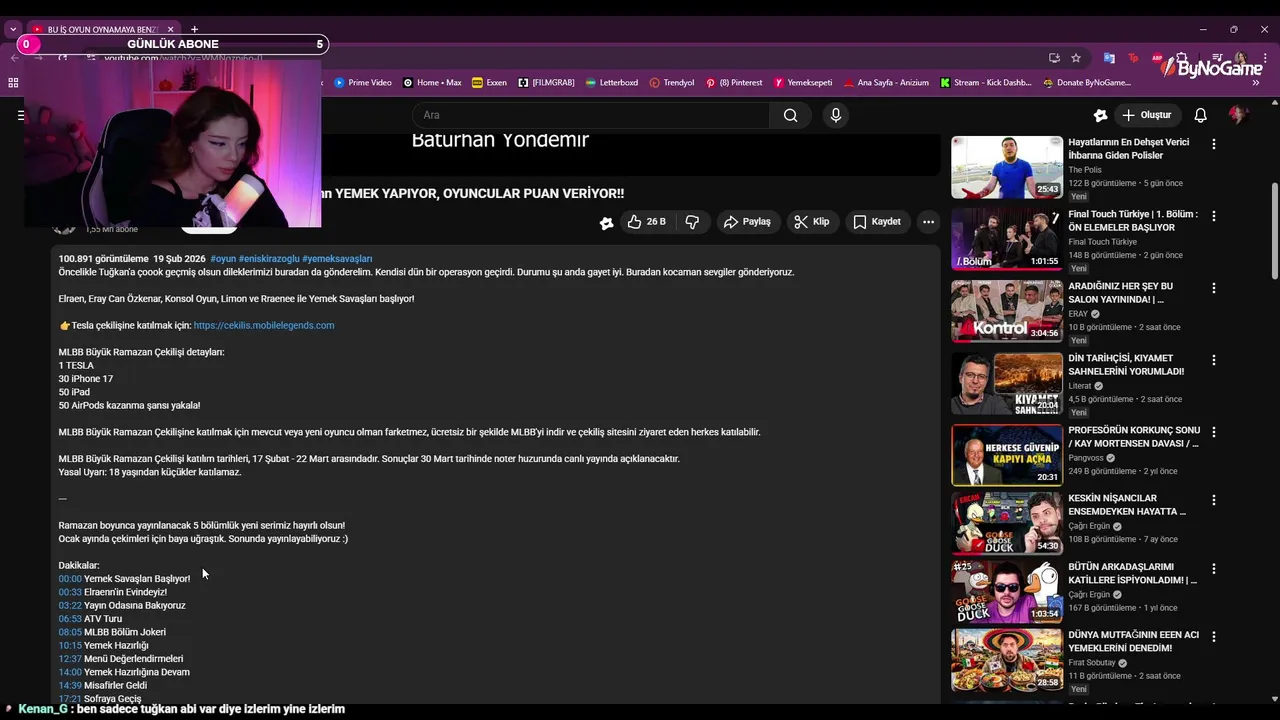Open Yemeksepeti bookmark
Screen dimensions: 1280x720
(802, 83)
